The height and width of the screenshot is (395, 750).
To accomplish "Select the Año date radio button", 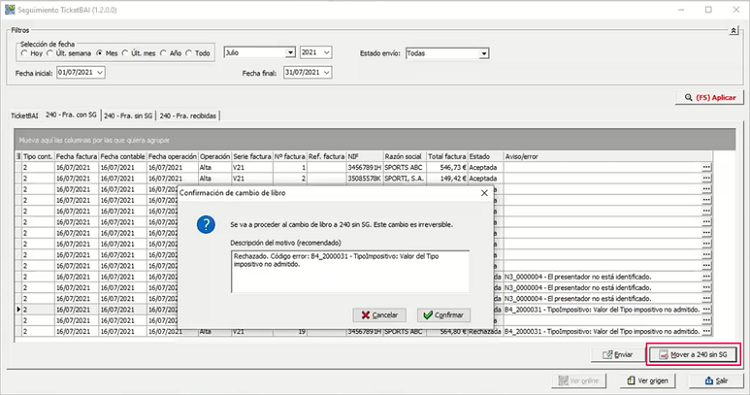I will pyautogui.click(x=164, y=54).
